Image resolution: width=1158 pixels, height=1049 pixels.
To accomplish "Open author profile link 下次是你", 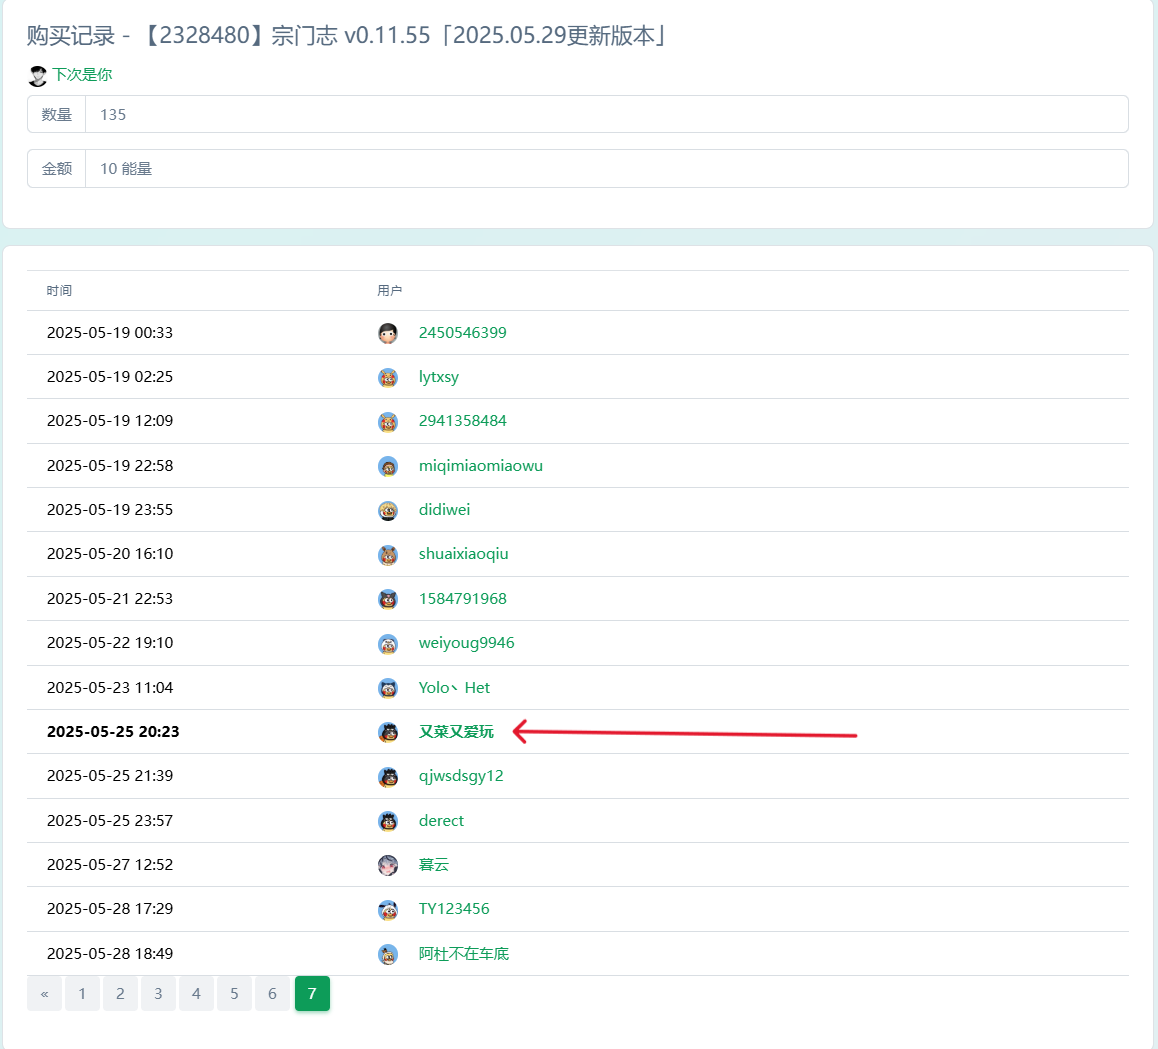I will 82,75.
